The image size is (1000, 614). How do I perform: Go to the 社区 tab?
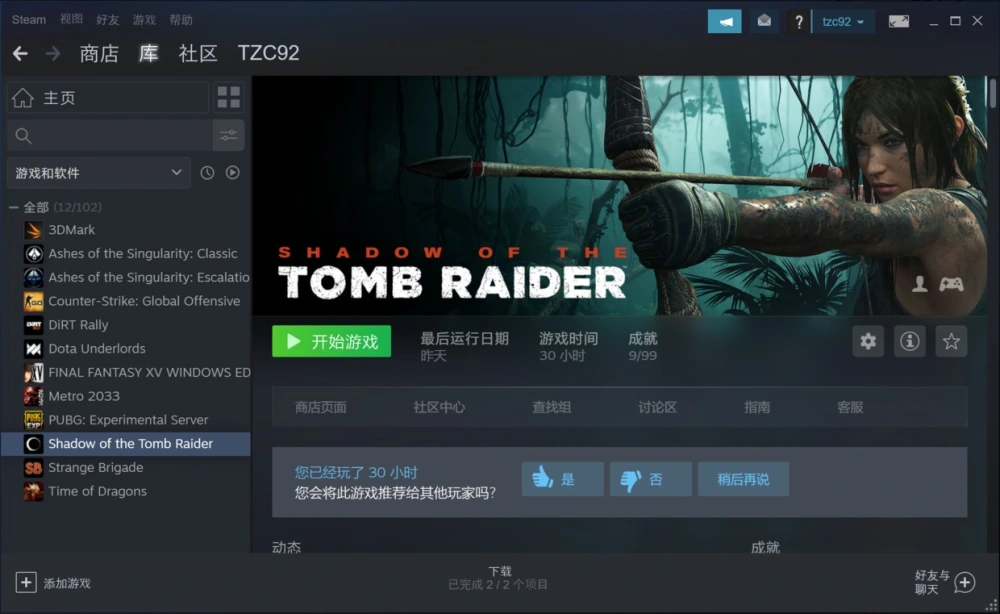pyautogui.click(x=198, y=54)
